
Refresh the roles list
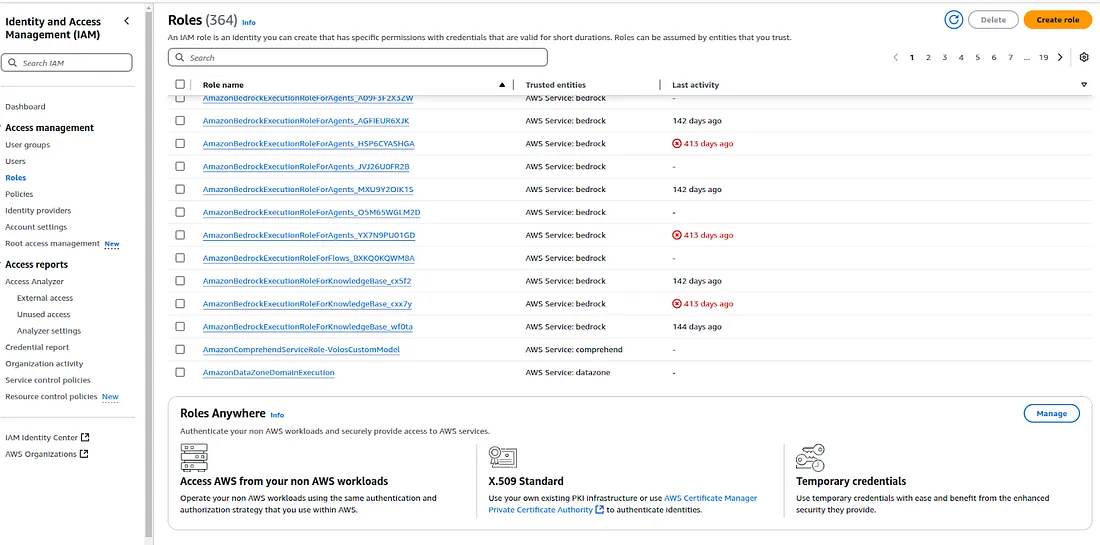953,20
